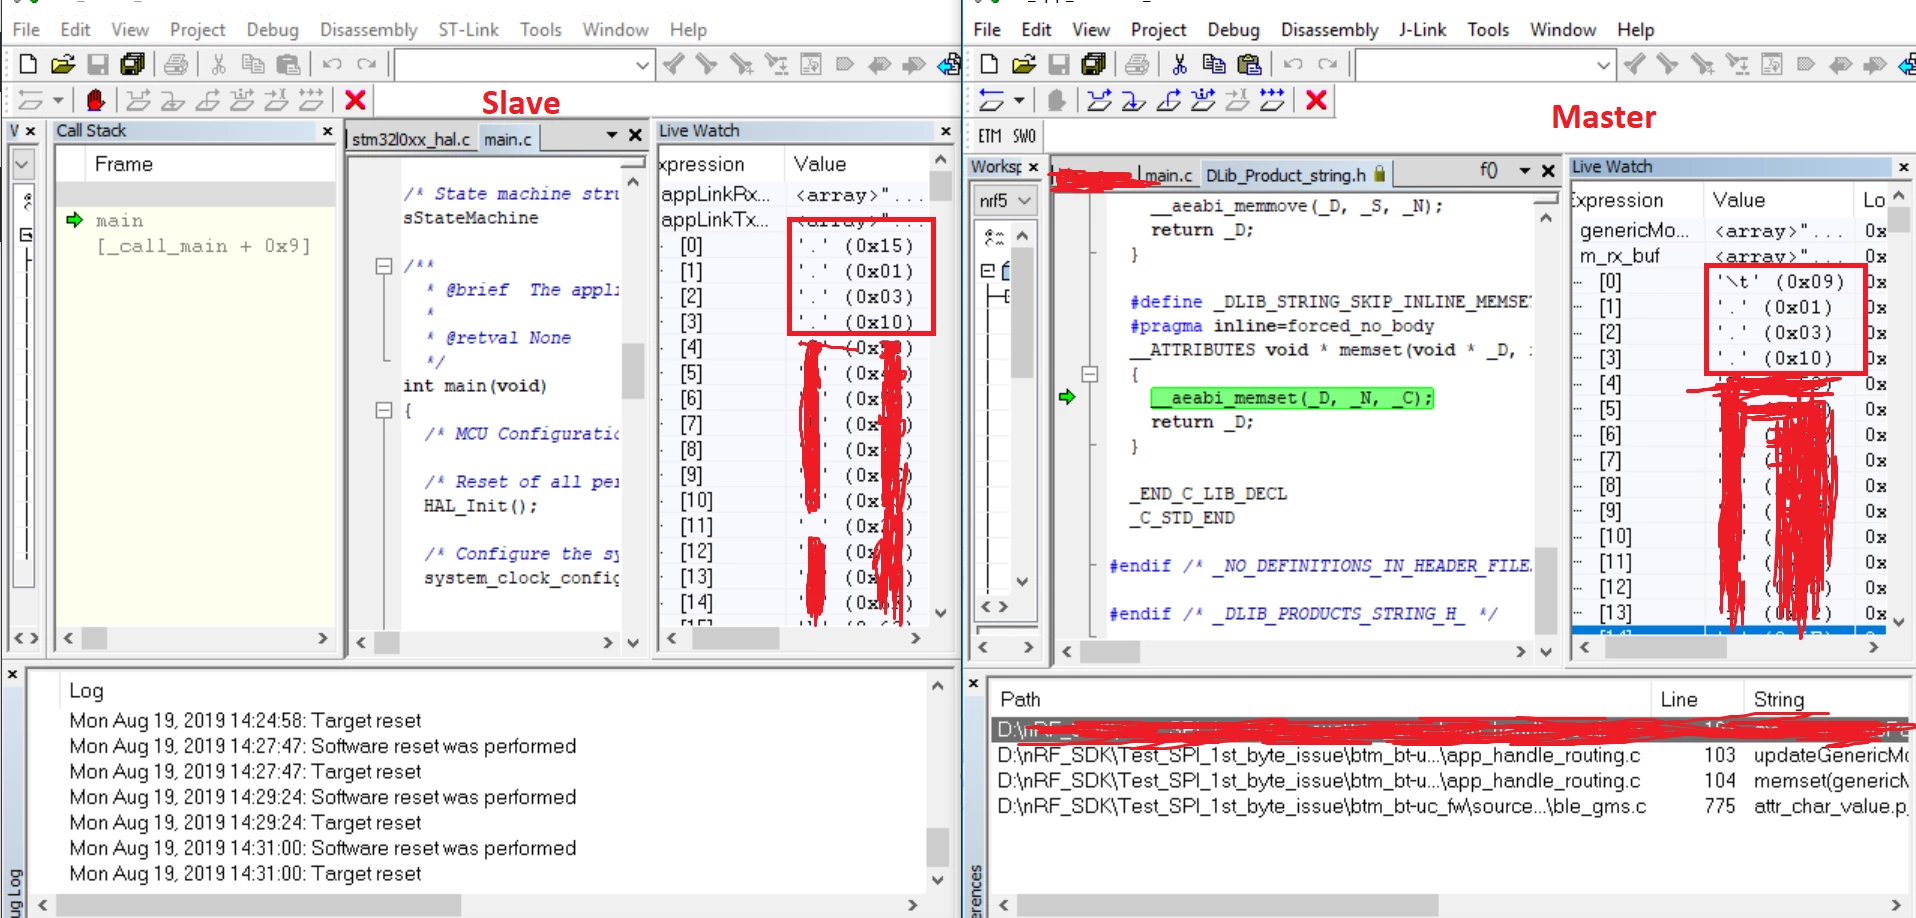Image resolution: width=1916 pixels, height=918 pixels.
Task: Click the Cut scissors icon in Master toolbar
Action: pyautogui.click(x=1179, y=65)
